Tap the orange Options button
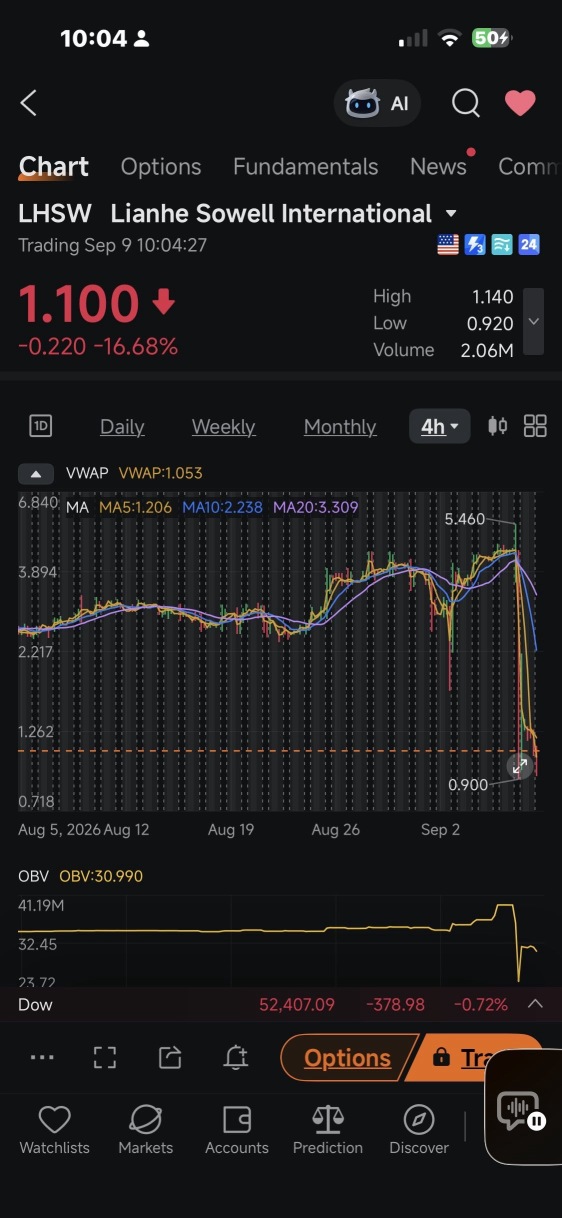This screenshot has height=1218, width=562. tap(348, 1058)
